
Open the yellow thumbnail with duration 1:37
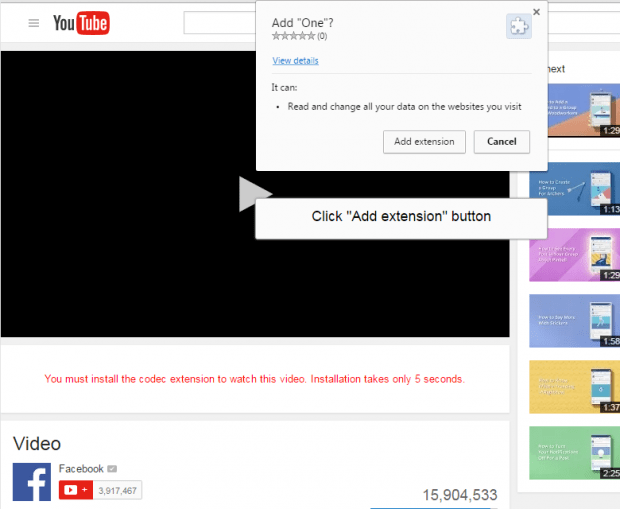point(575,387)
